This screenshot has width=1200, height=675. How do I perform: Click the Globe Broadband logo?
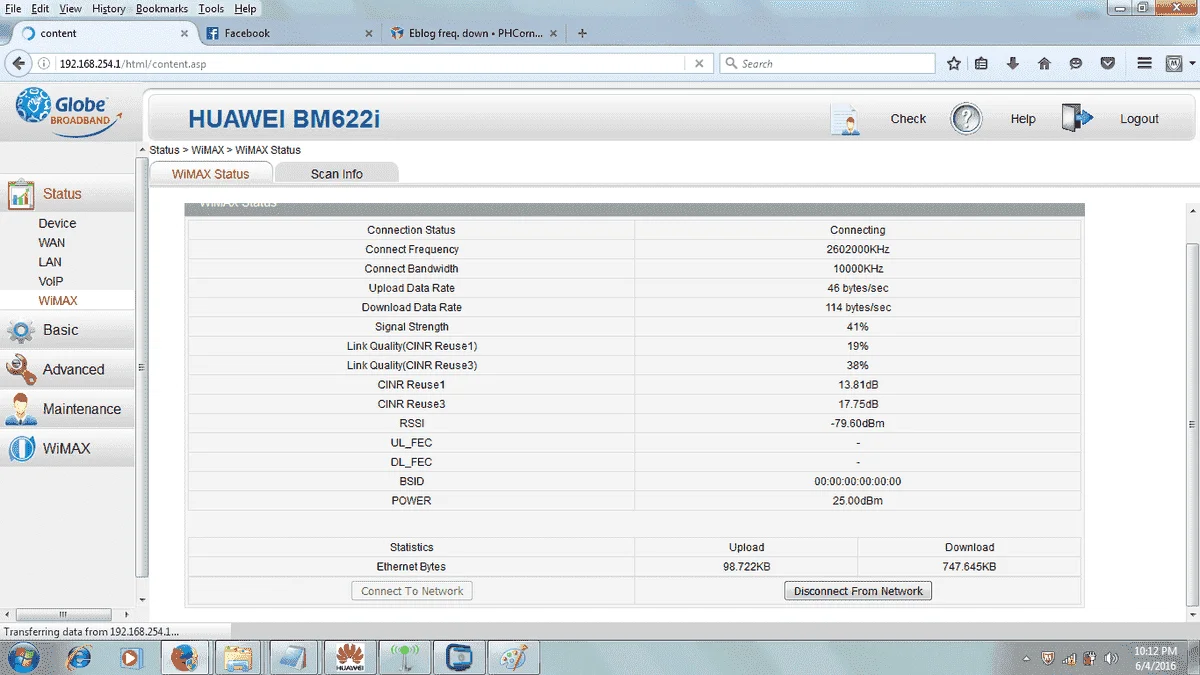tap(69, 112)
